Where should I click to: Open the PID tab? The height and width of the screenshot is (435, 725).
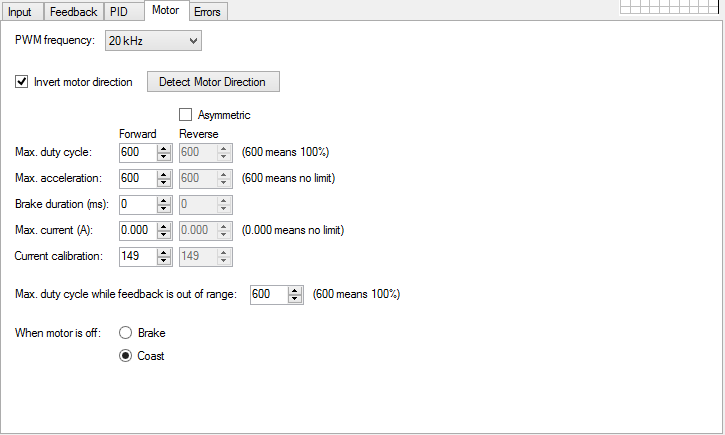[123, 12]
